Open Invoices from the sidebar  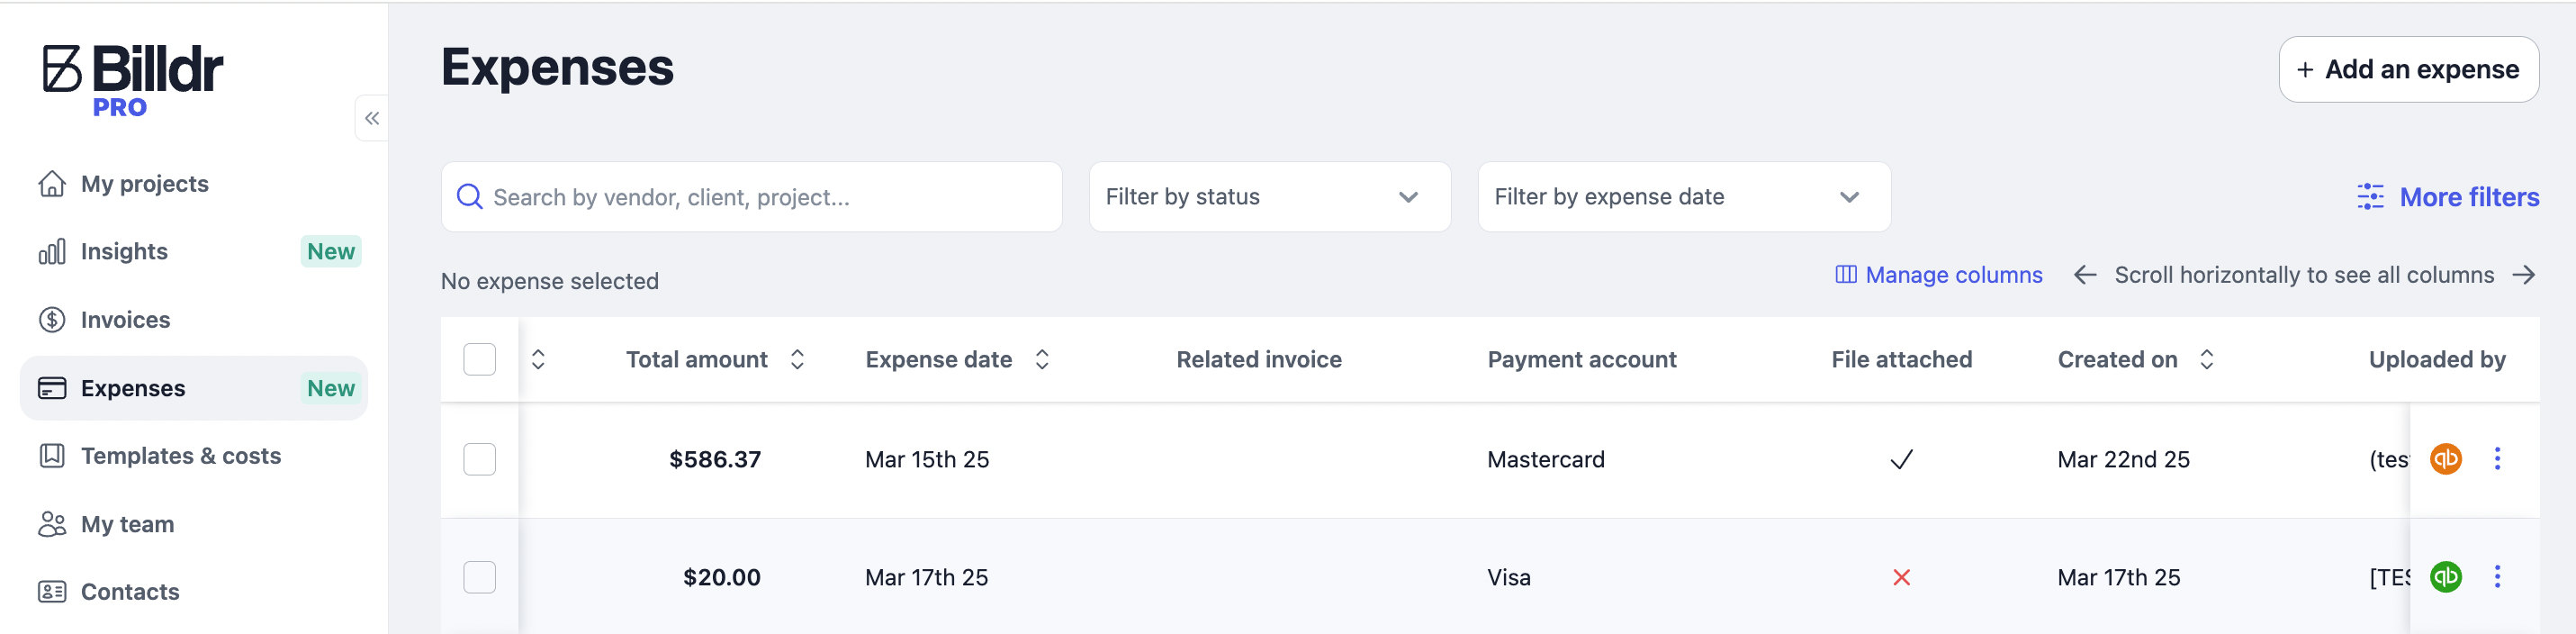point(125,320)
